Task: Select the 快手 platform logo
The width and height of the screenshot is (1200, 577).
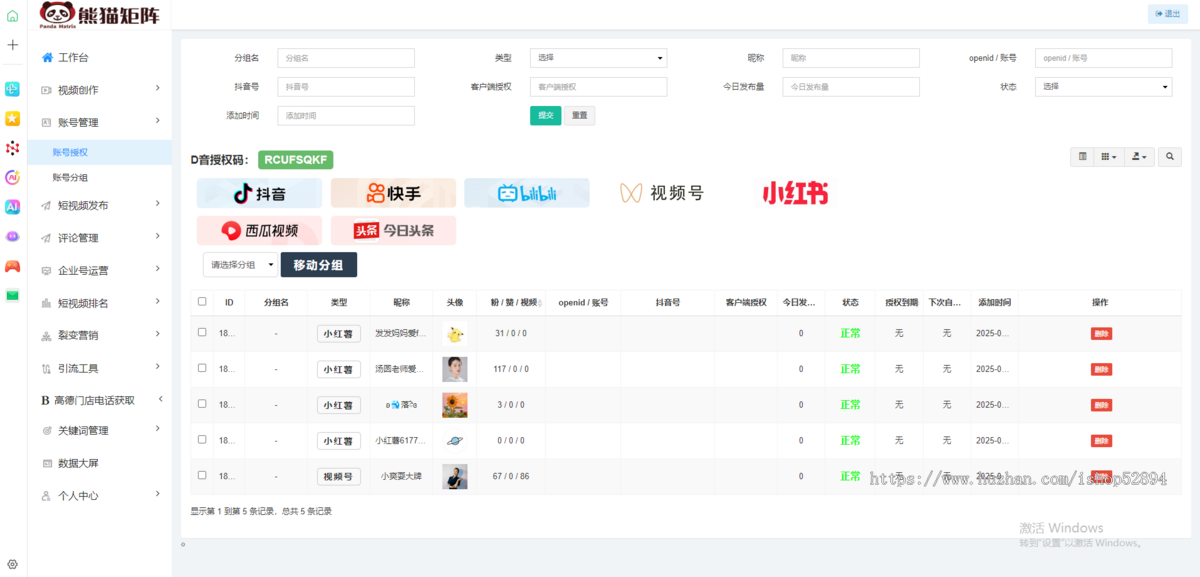Action: pos(393,193)
